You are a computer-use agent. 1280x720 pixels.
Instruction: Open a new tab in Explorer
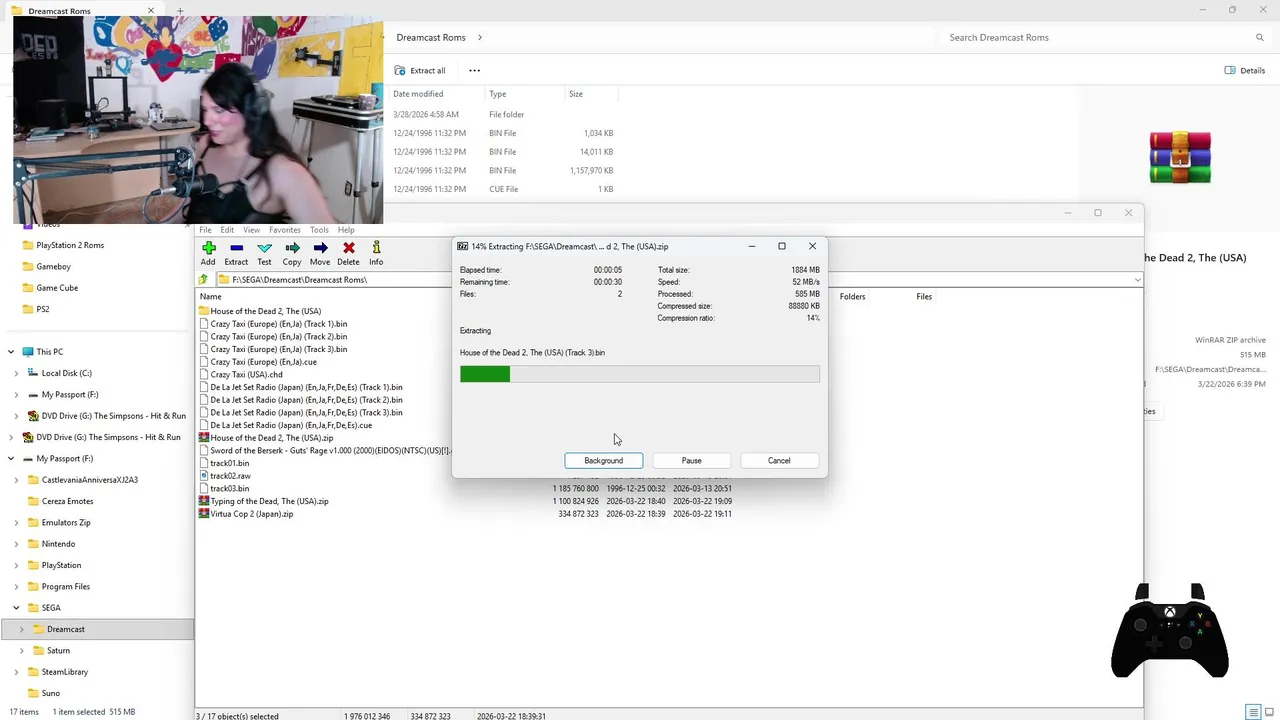point(180,11)
